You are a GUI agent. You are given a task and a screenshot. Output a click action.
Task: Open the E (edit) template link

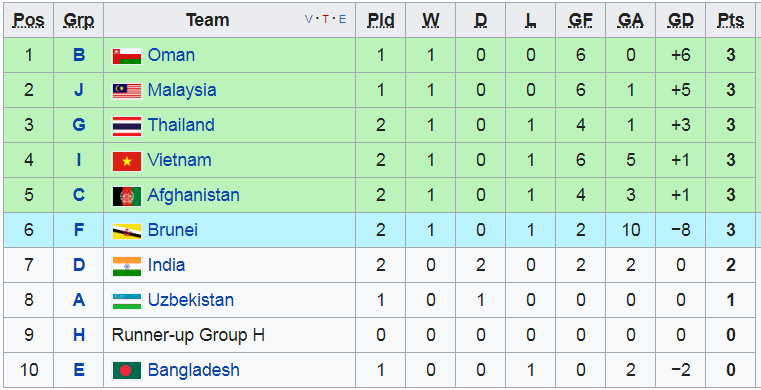pyautogui.click(x=343, y=19)
